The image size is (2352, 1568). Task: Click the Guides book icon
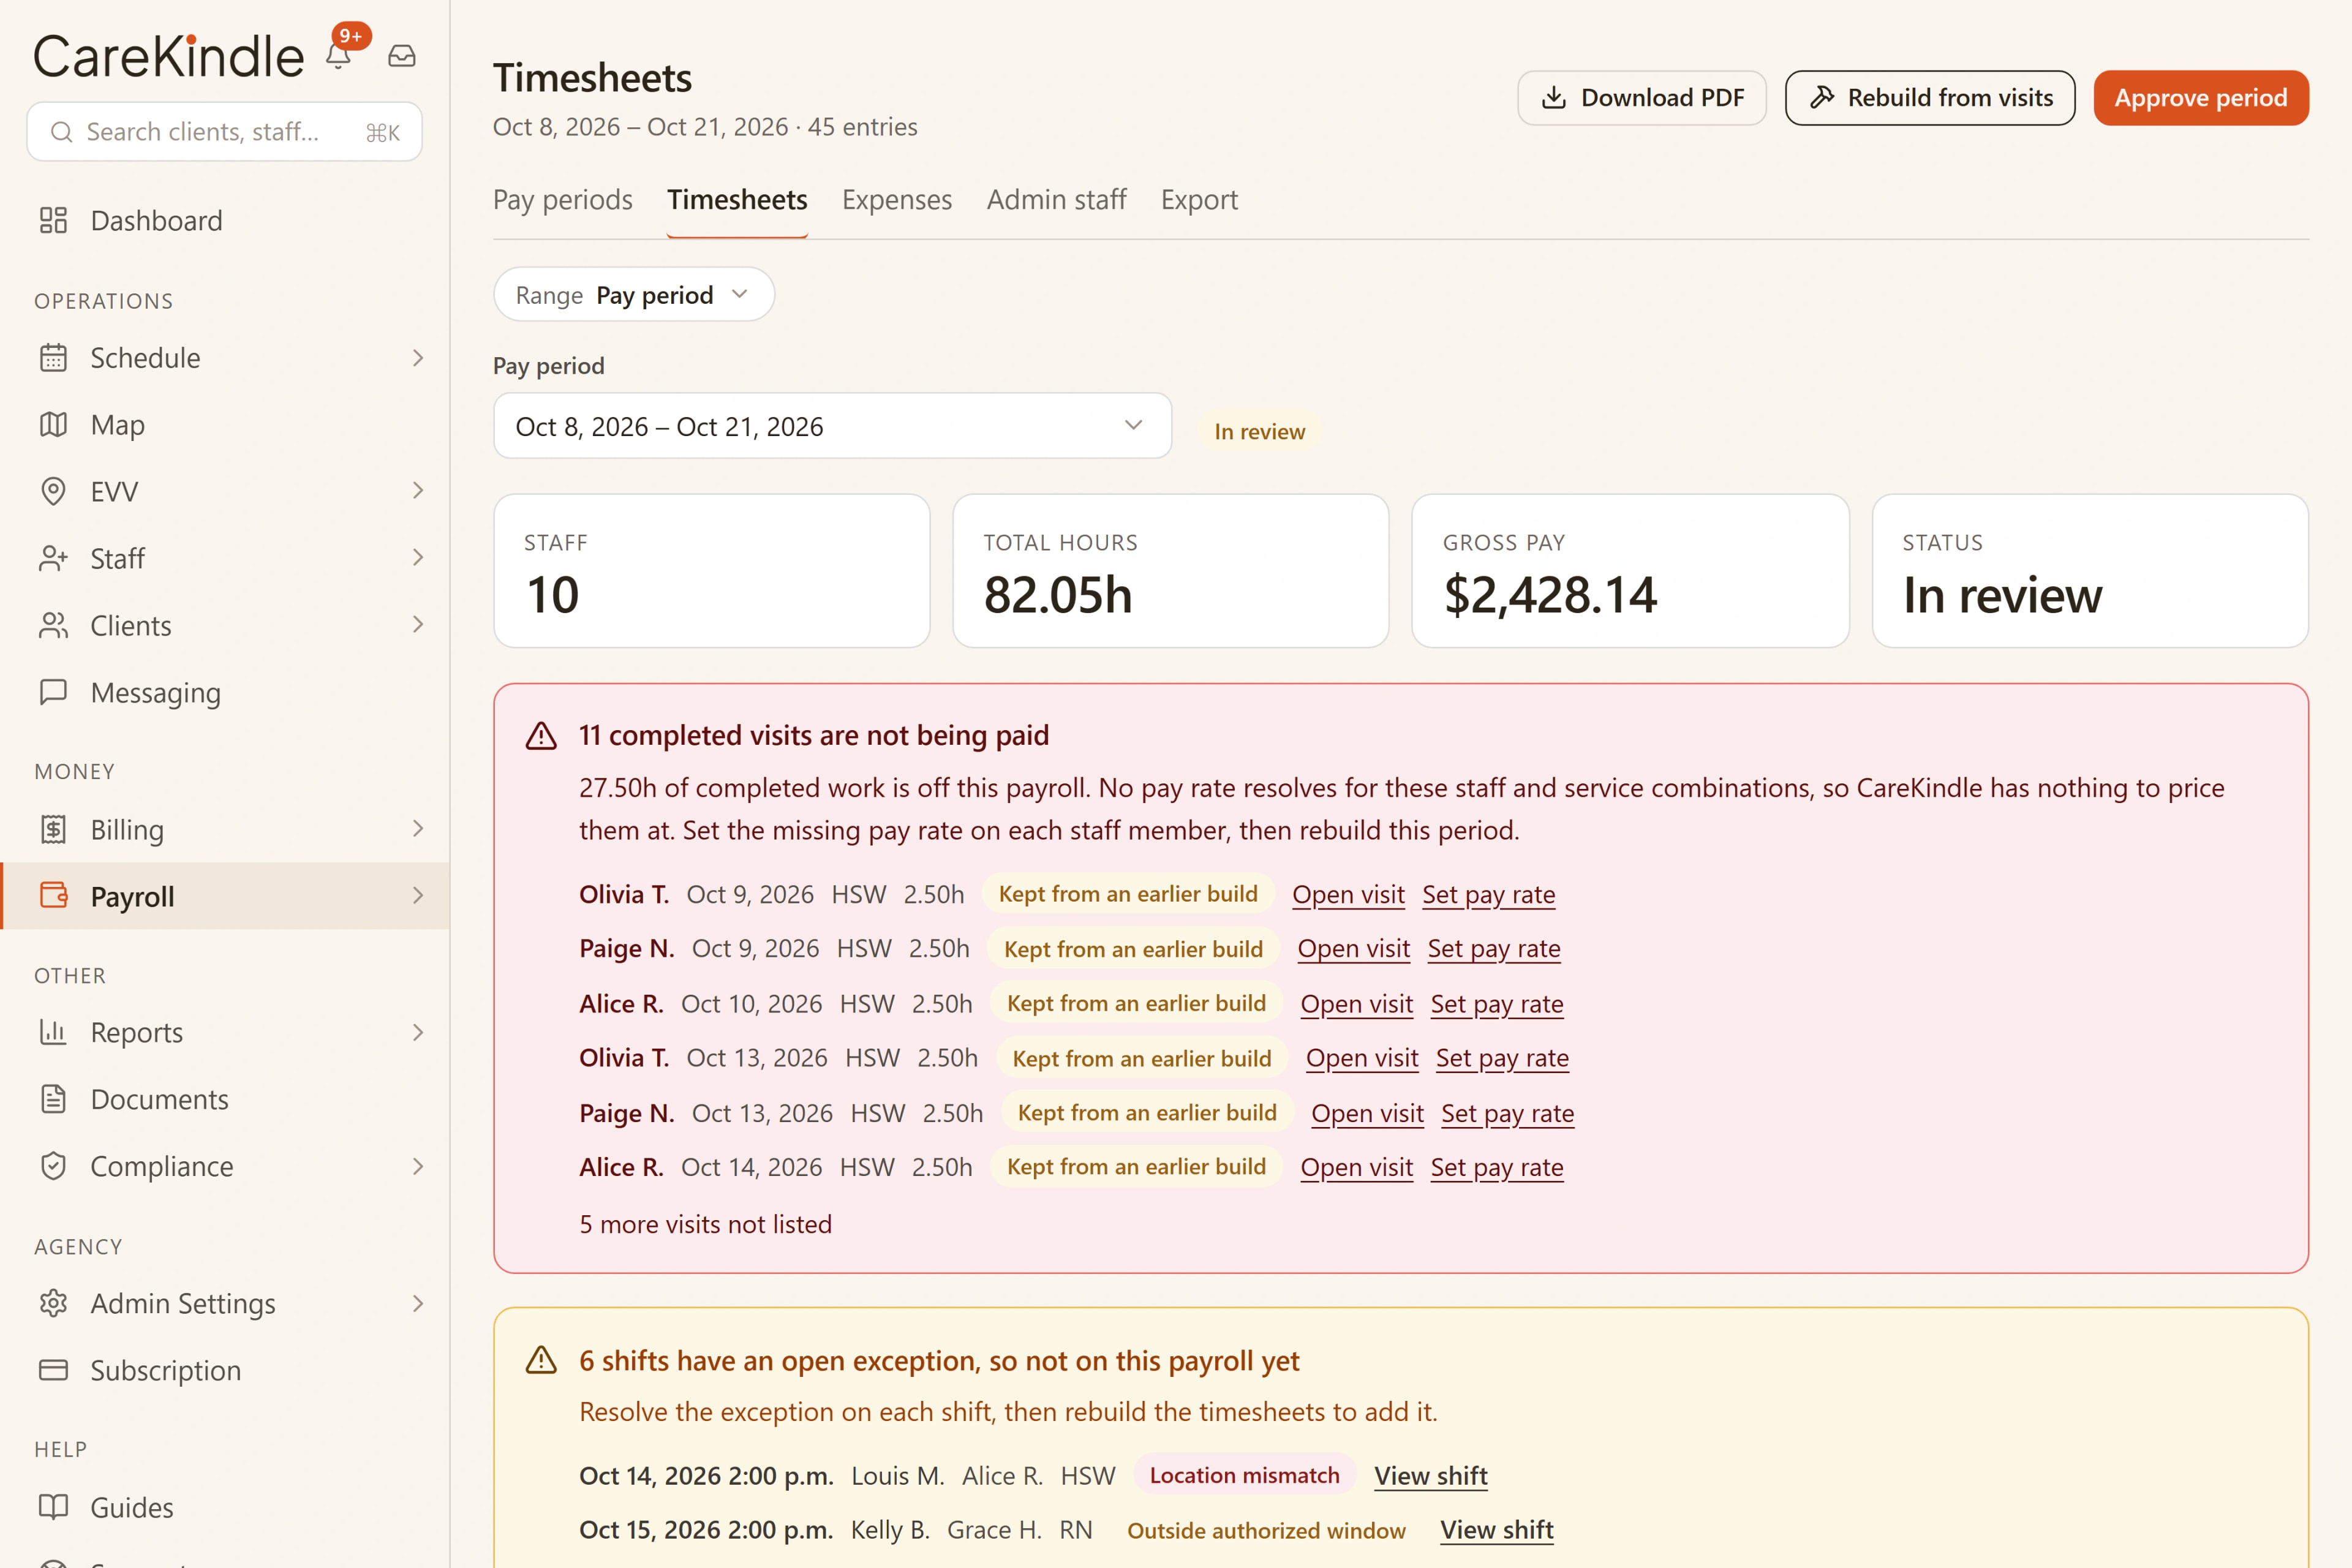(53, 1507)
